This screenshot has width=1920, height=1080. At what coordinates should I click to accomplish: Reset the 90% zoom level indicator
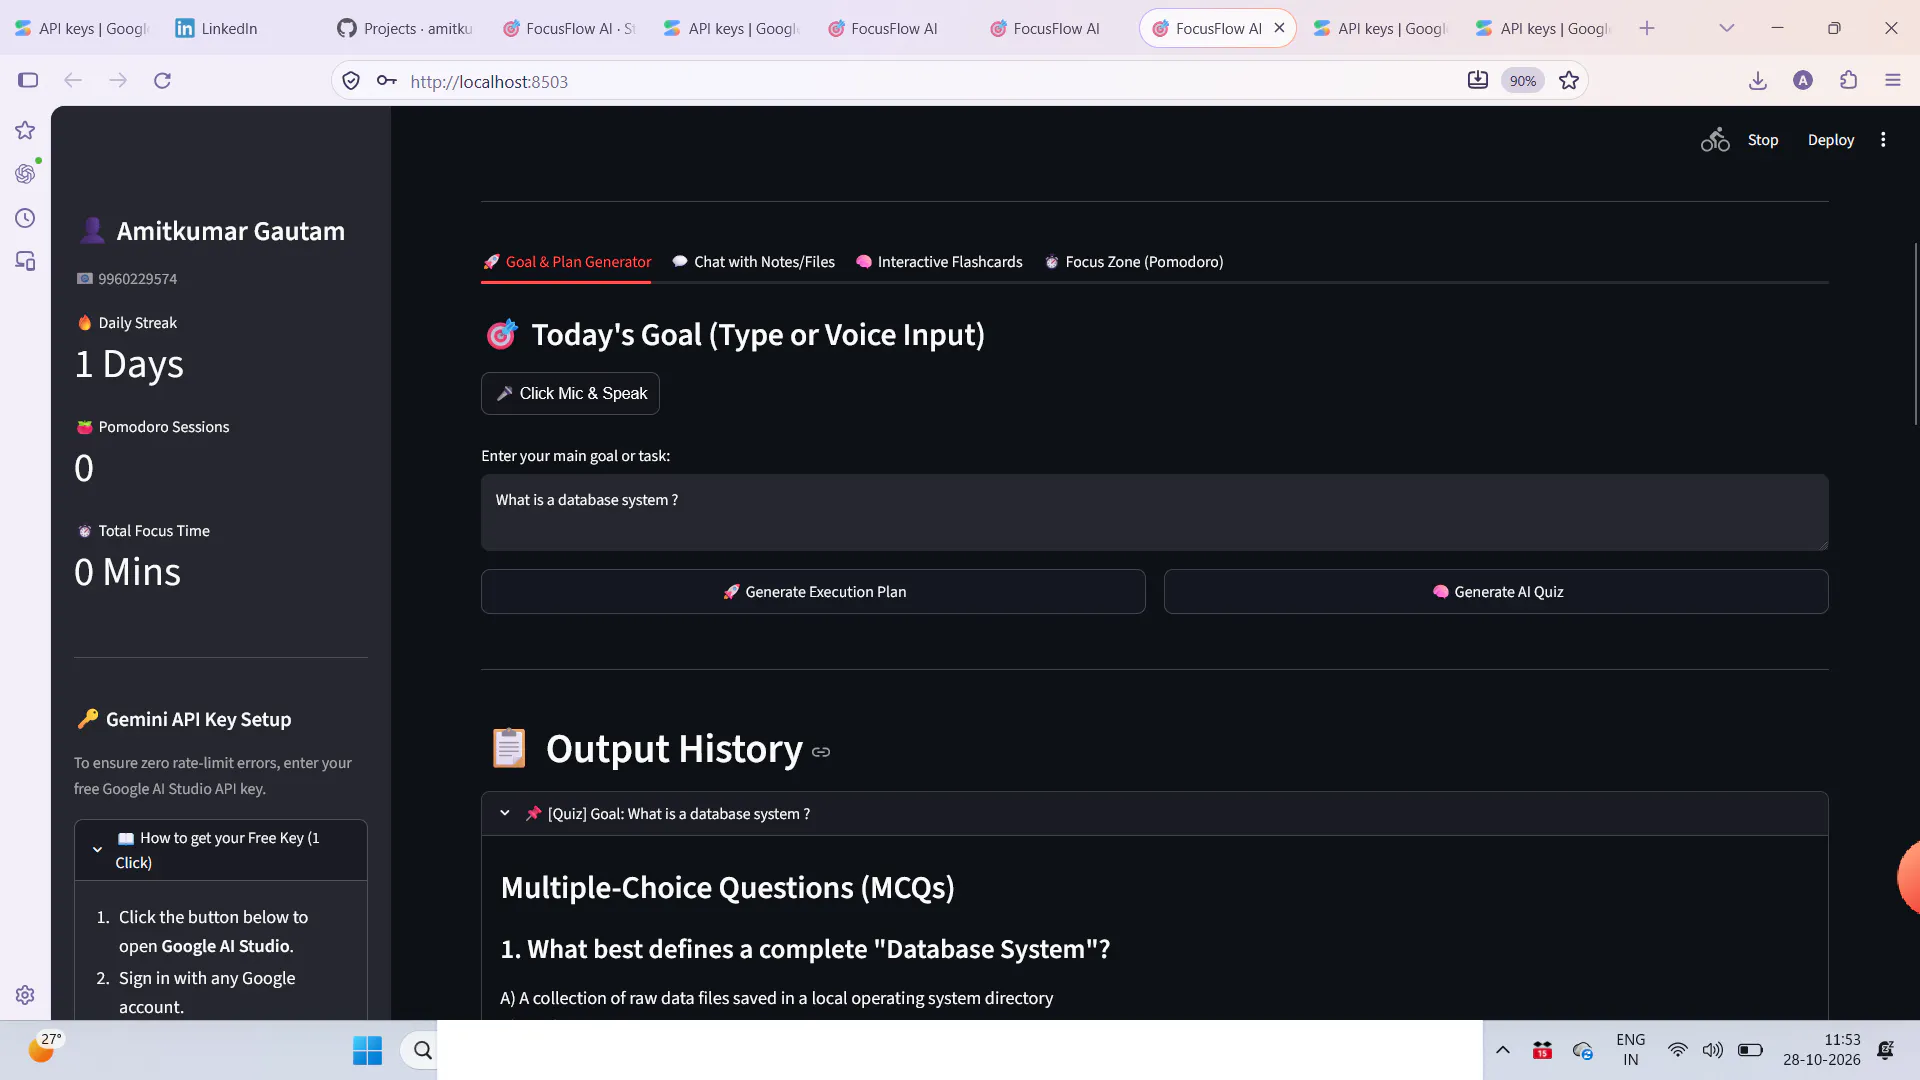pyautogui.click(x=1523, y=81)
